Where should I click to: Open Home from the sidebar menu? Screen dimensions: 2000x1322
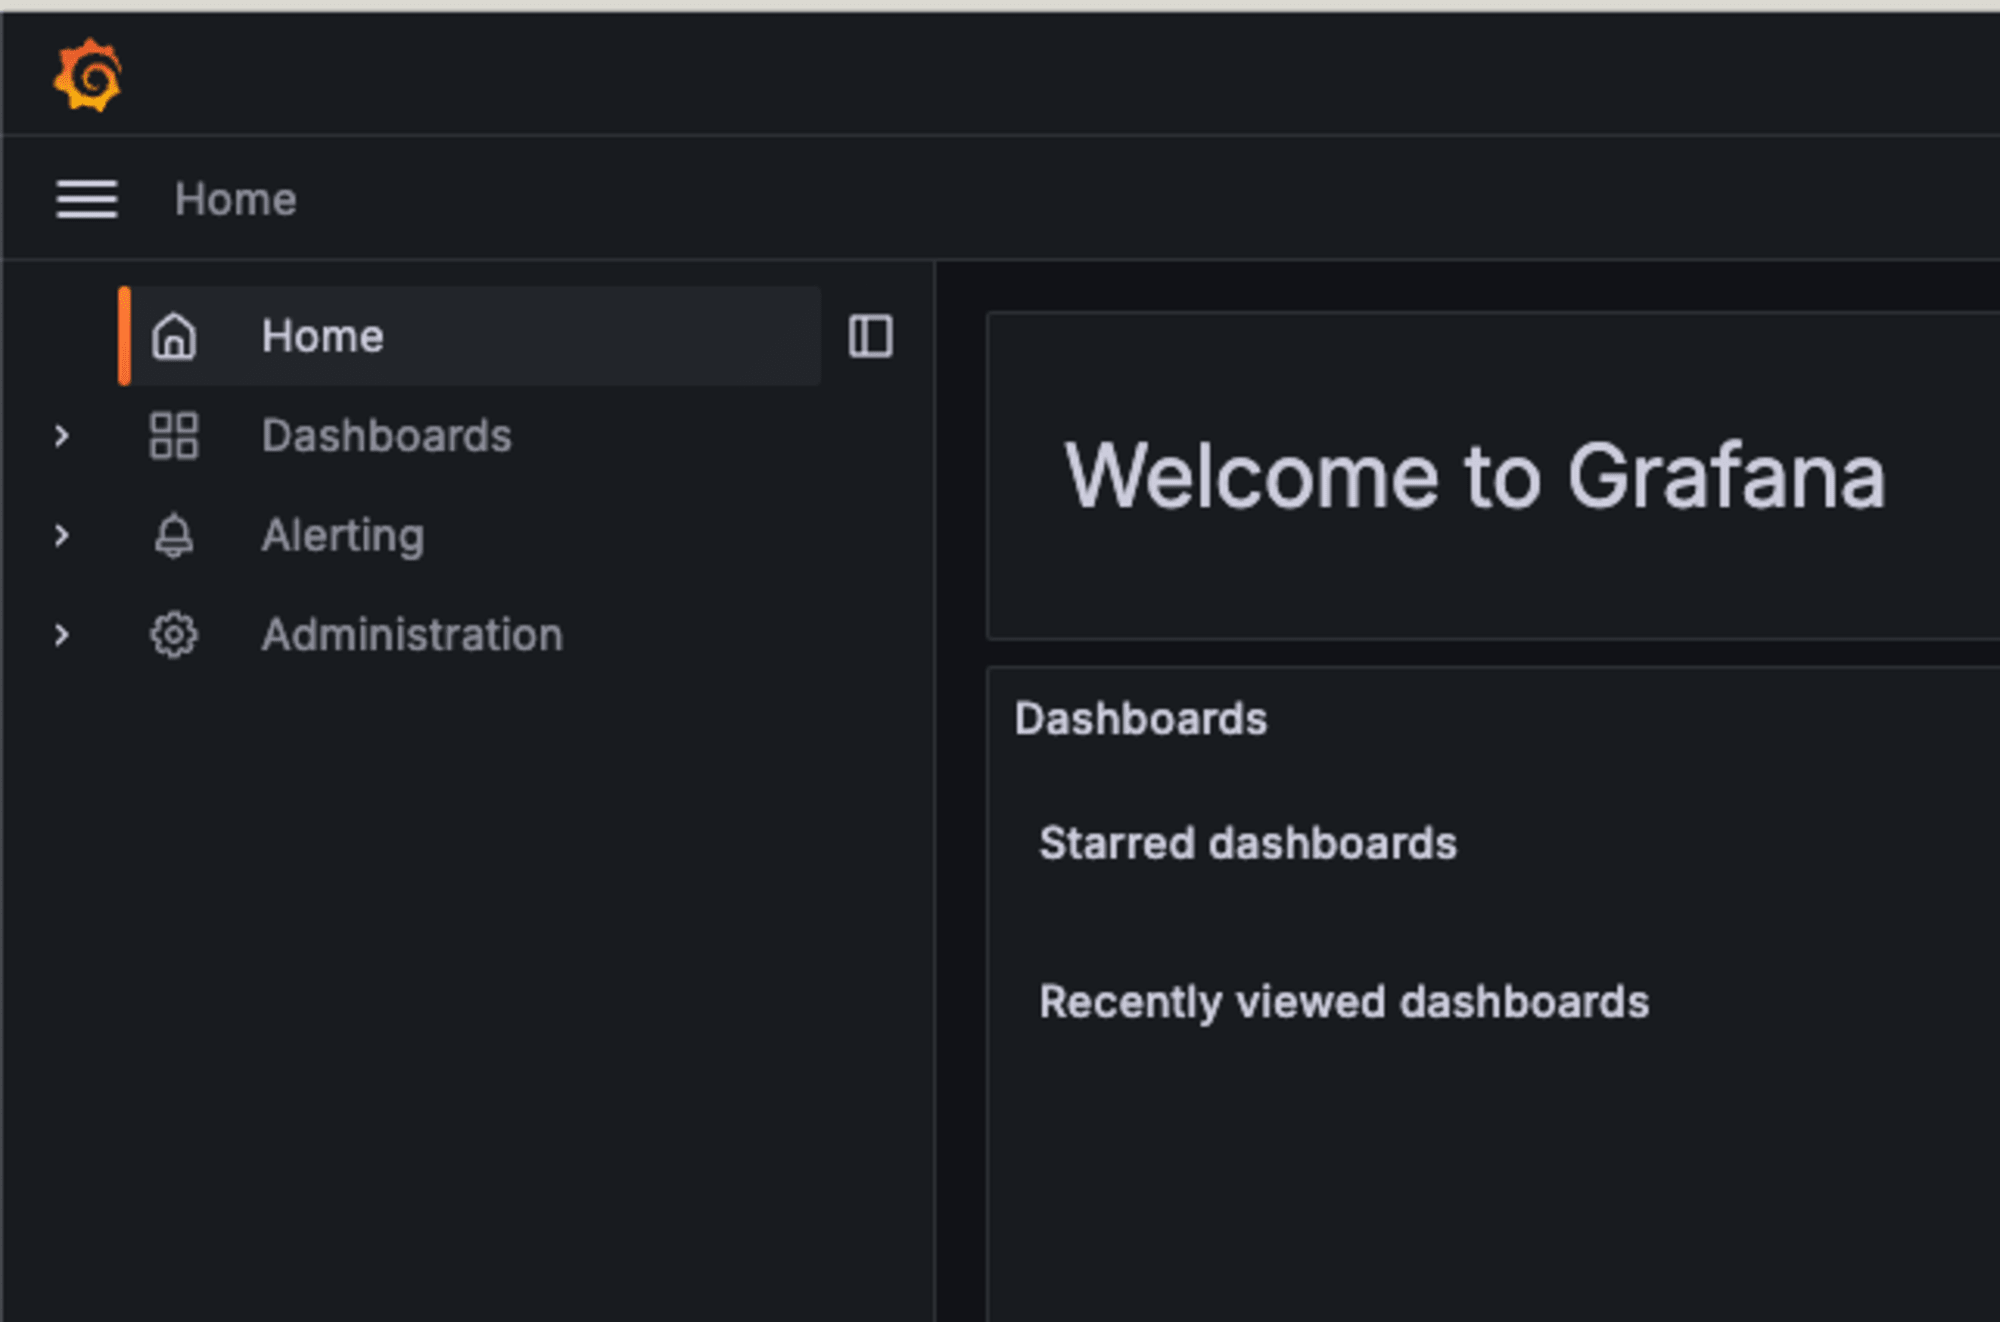pyautogui.click(x=470, y=336)
